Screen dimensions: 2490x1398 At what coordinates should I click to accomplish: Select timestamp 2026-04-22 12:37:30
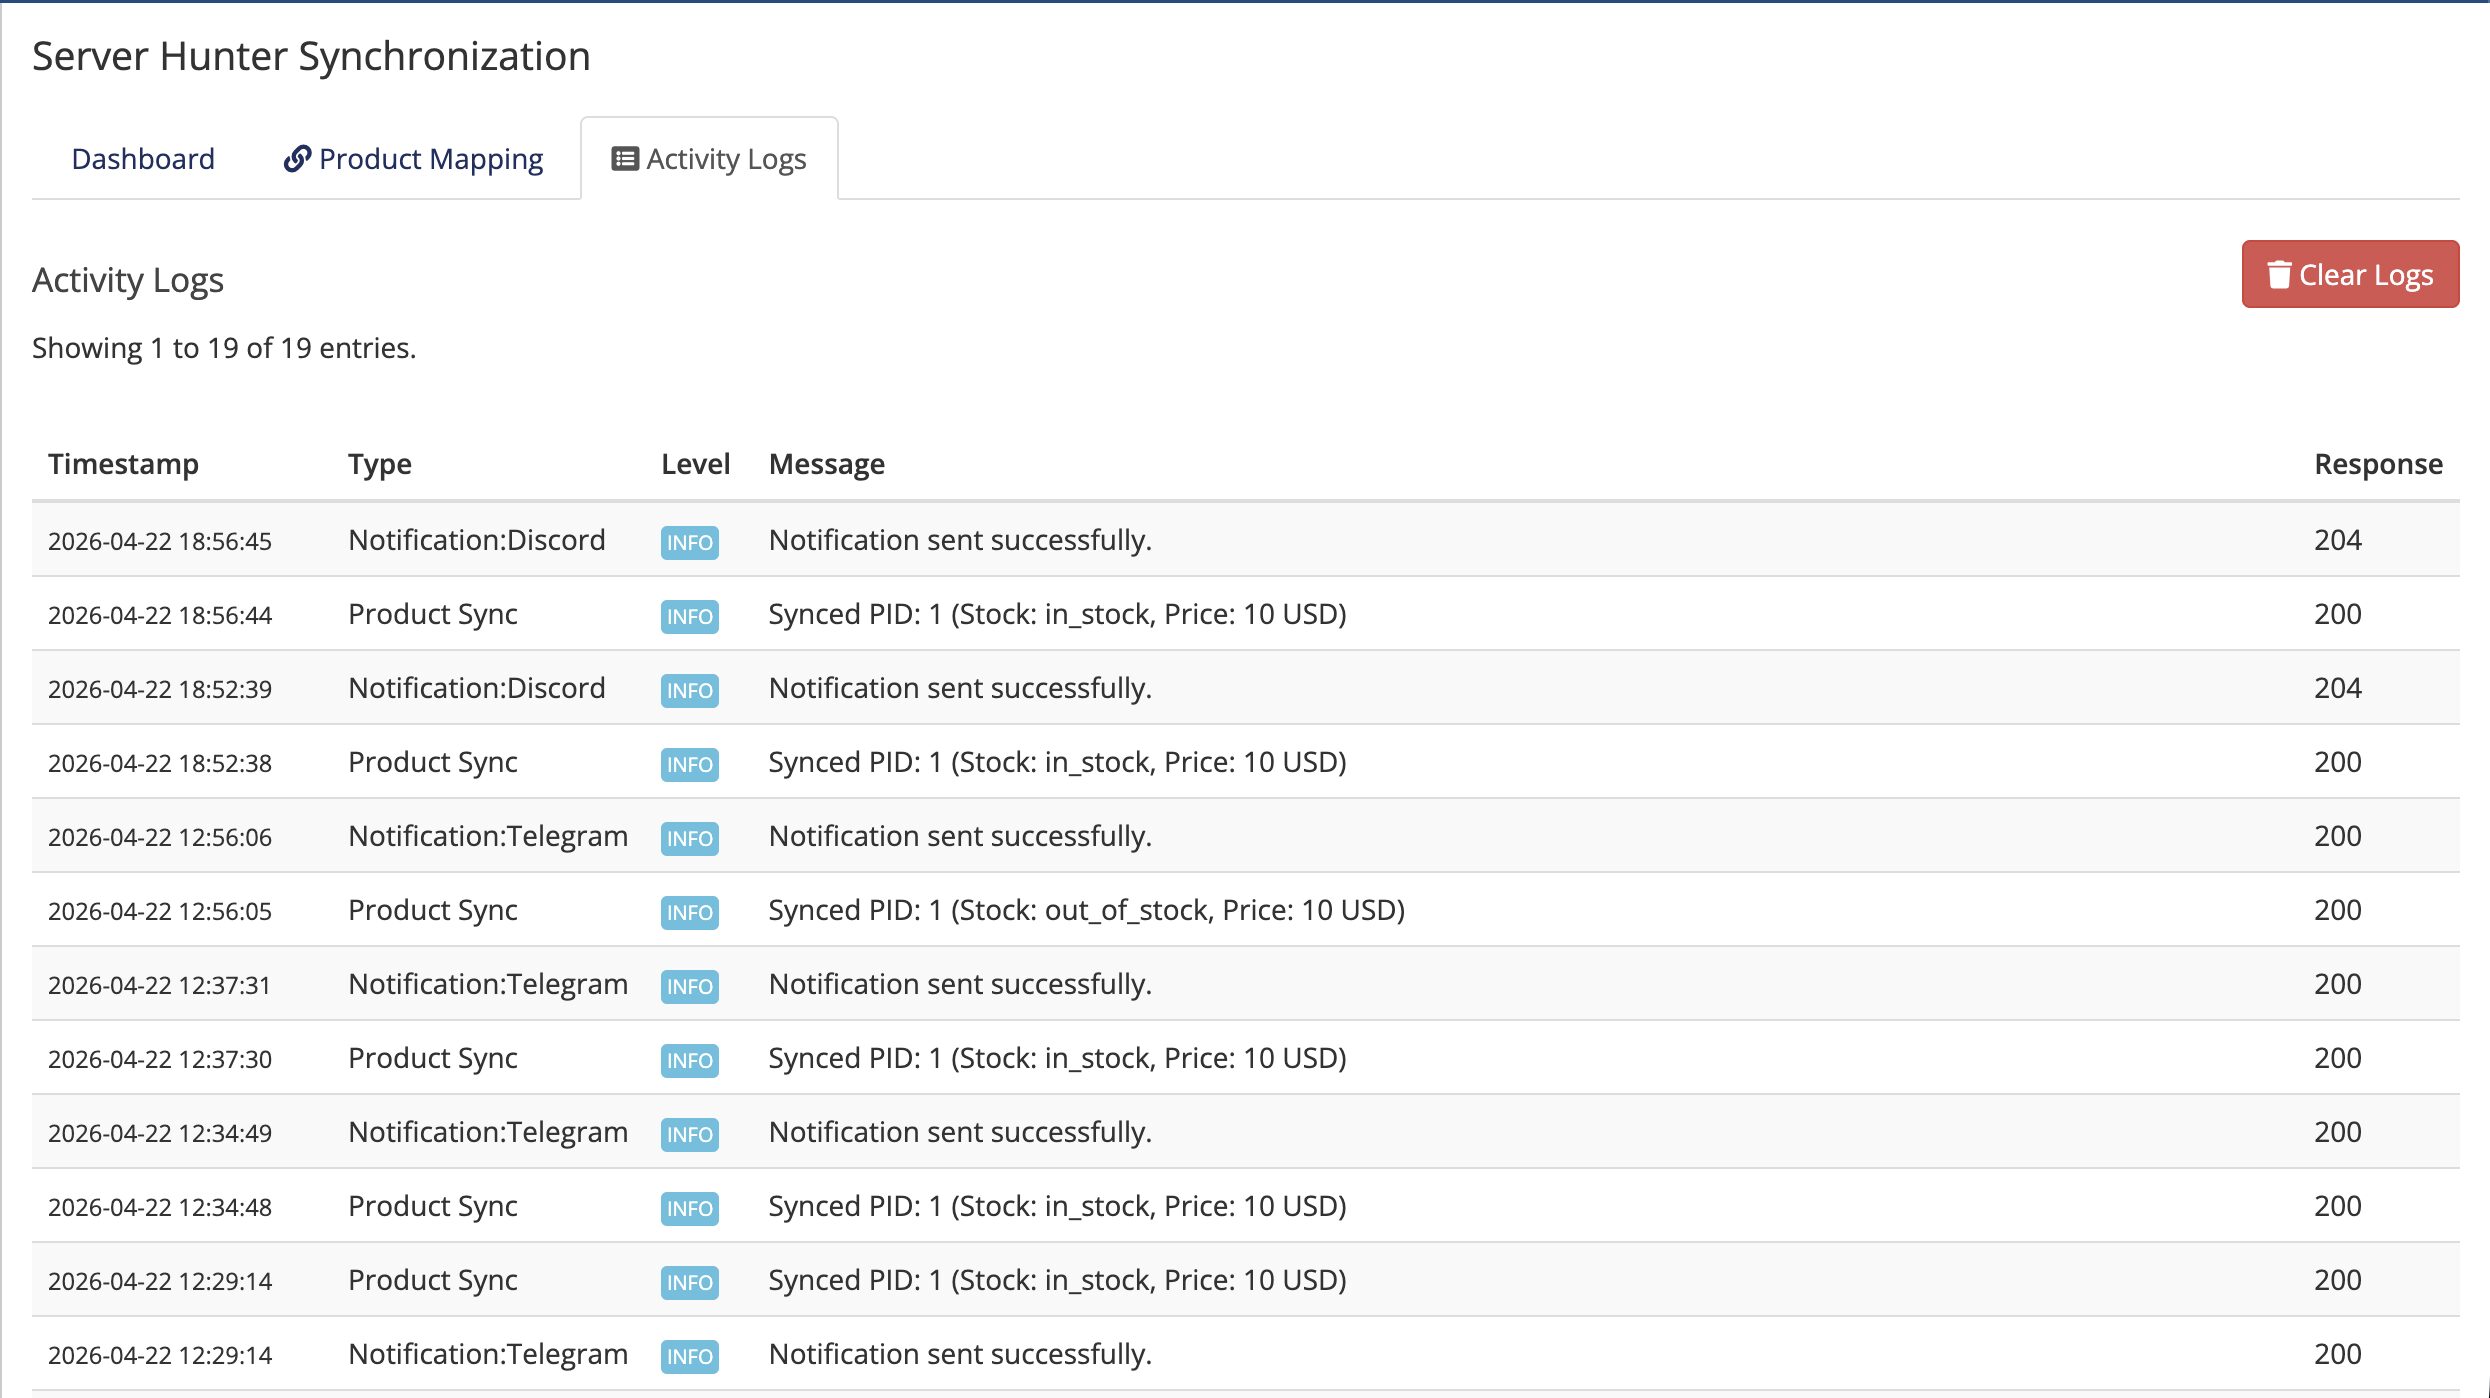tap(160, 1059)
